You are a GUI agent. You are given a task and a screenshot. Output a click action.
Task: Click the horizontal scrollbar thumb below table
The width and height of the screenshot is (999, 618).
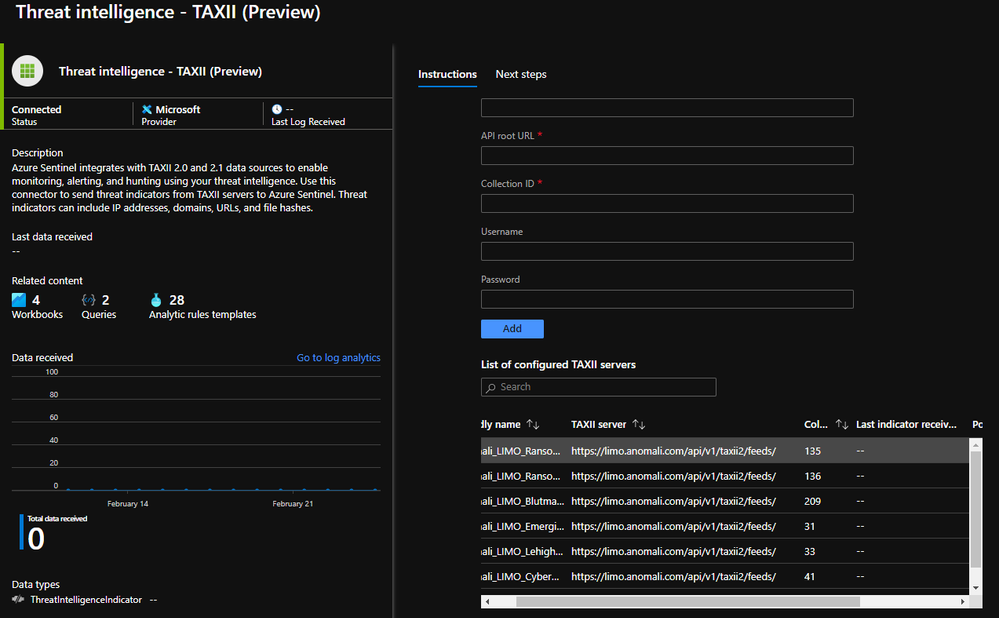tap(688, 601)
